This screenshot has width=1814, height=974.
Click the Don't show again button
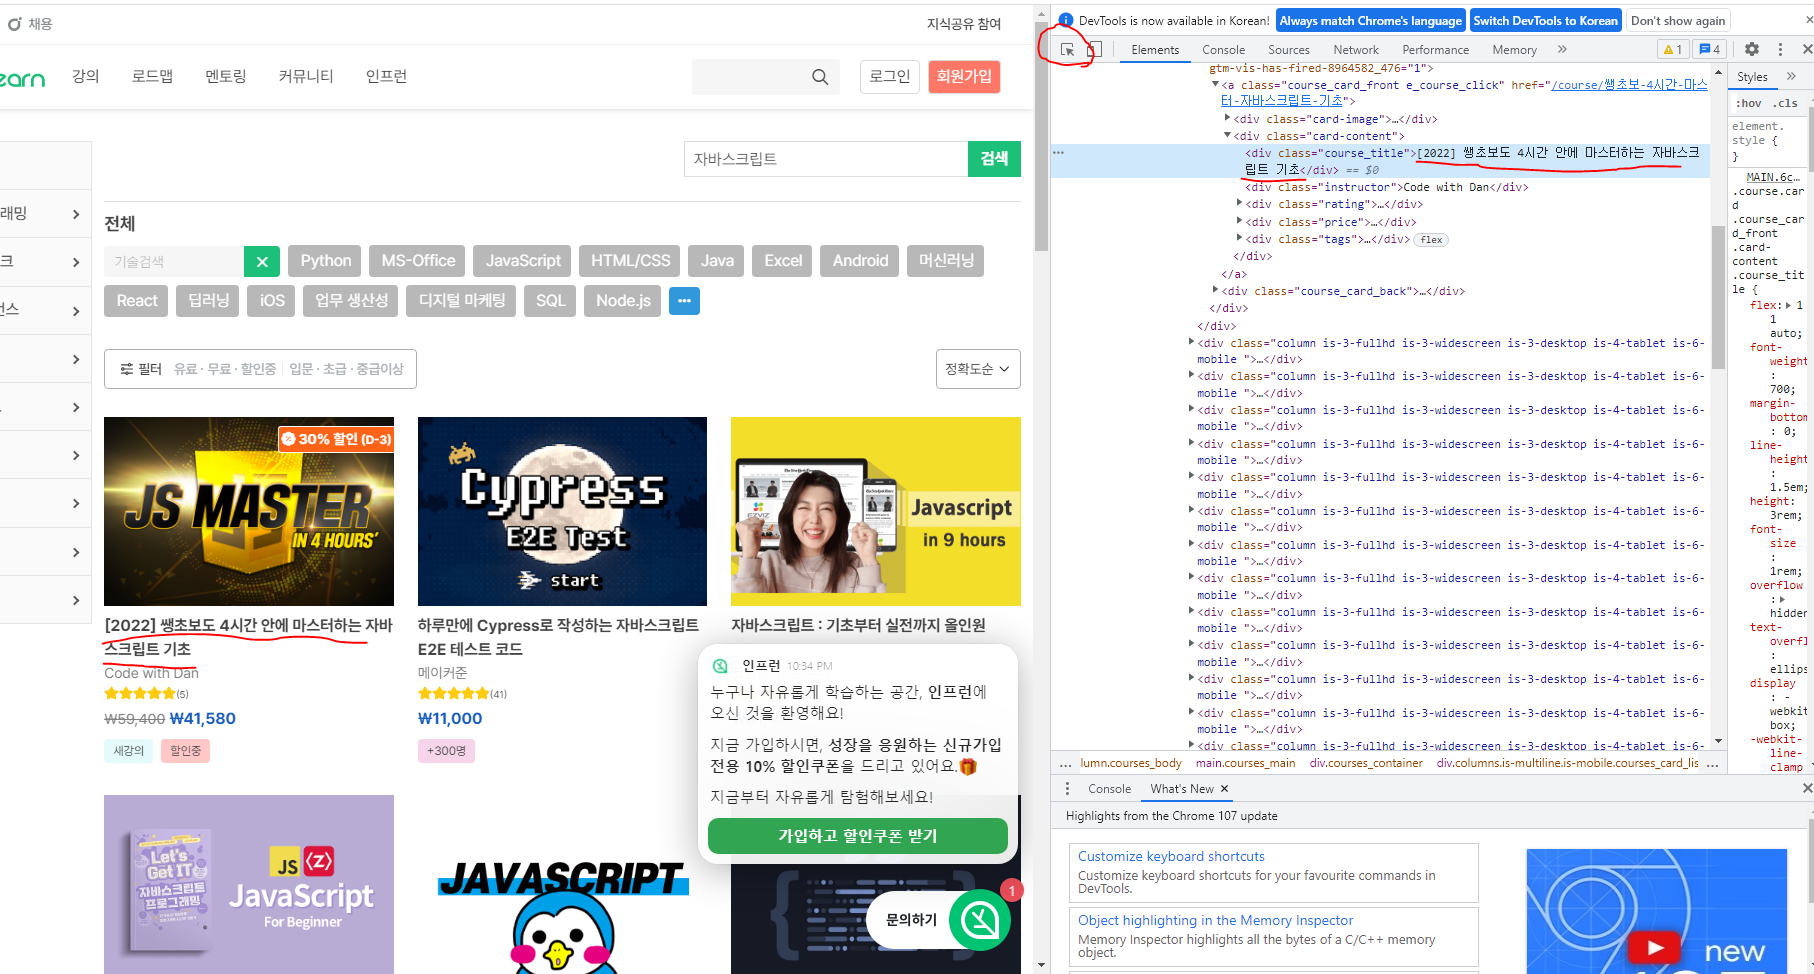(x=1678, y=21)
